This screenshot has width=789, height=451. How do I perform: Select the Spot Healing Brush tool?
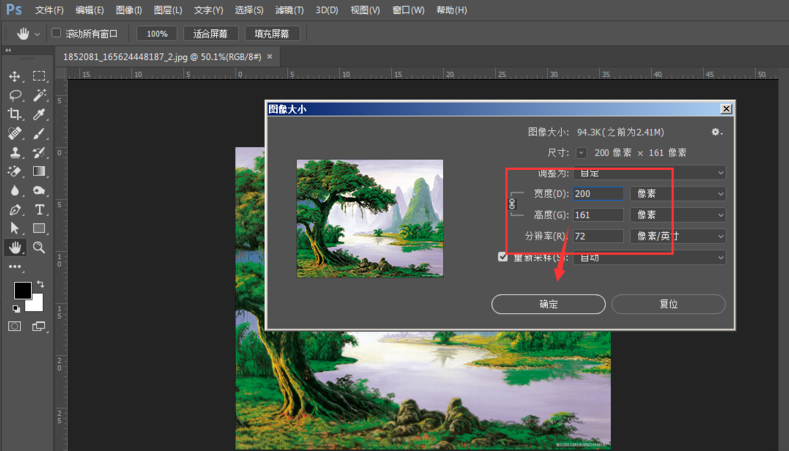pos(15,133)
